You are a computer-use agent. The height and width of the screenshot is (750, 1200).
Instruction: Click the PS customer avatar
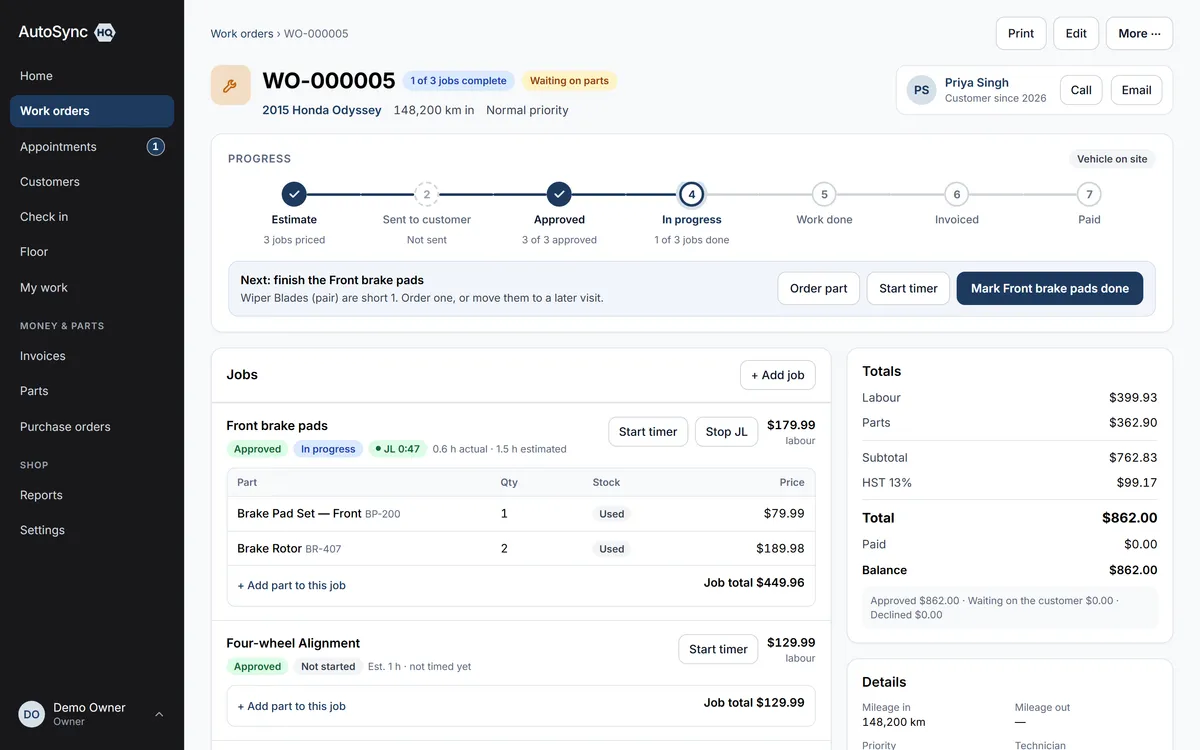[922, 90]
